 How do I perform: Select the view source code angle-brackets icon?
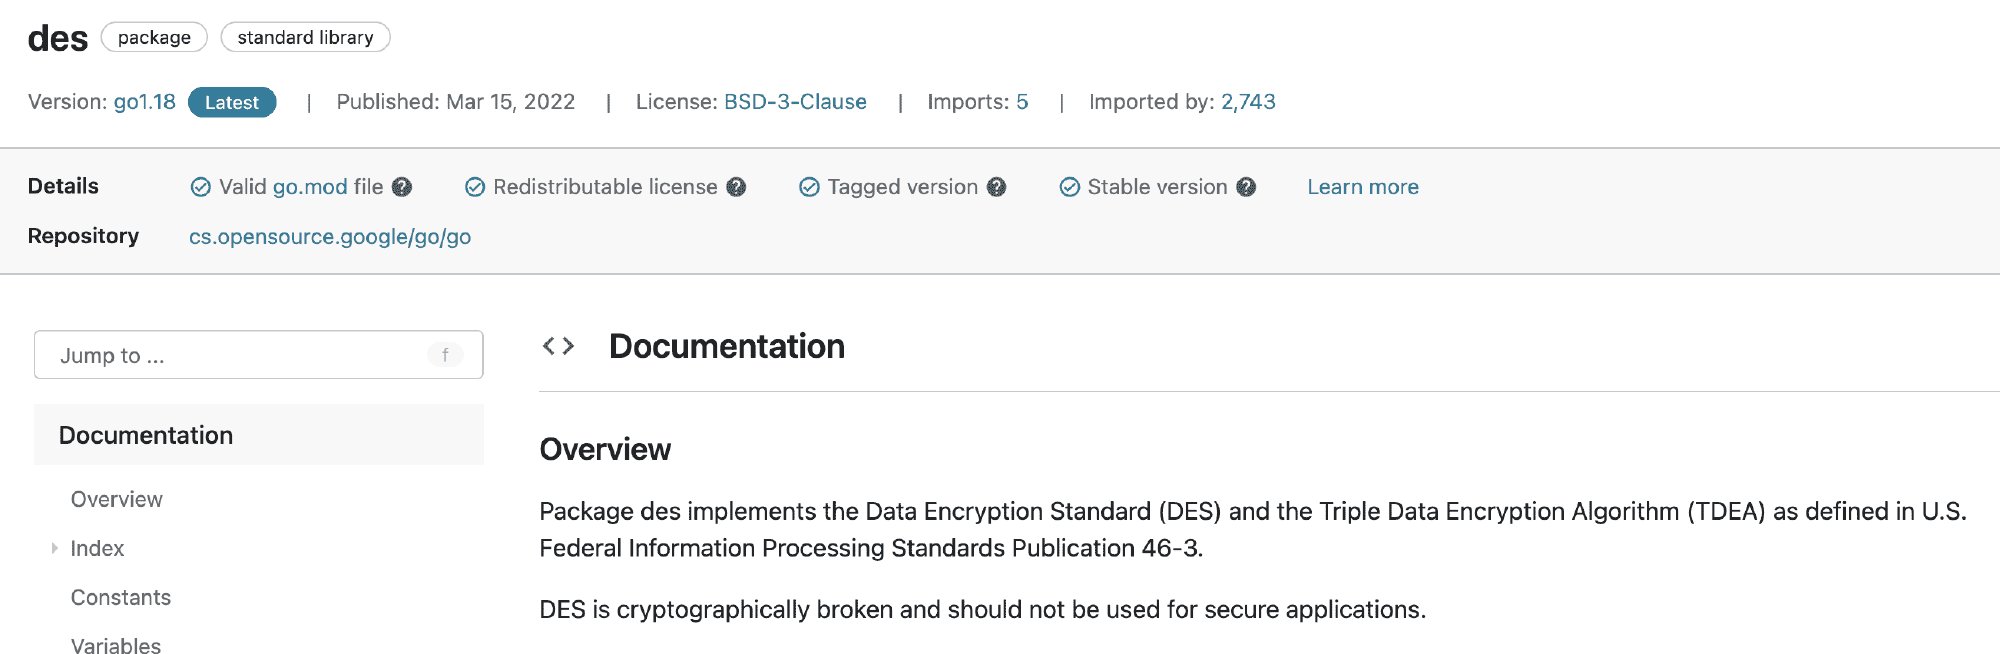[559, 346]
